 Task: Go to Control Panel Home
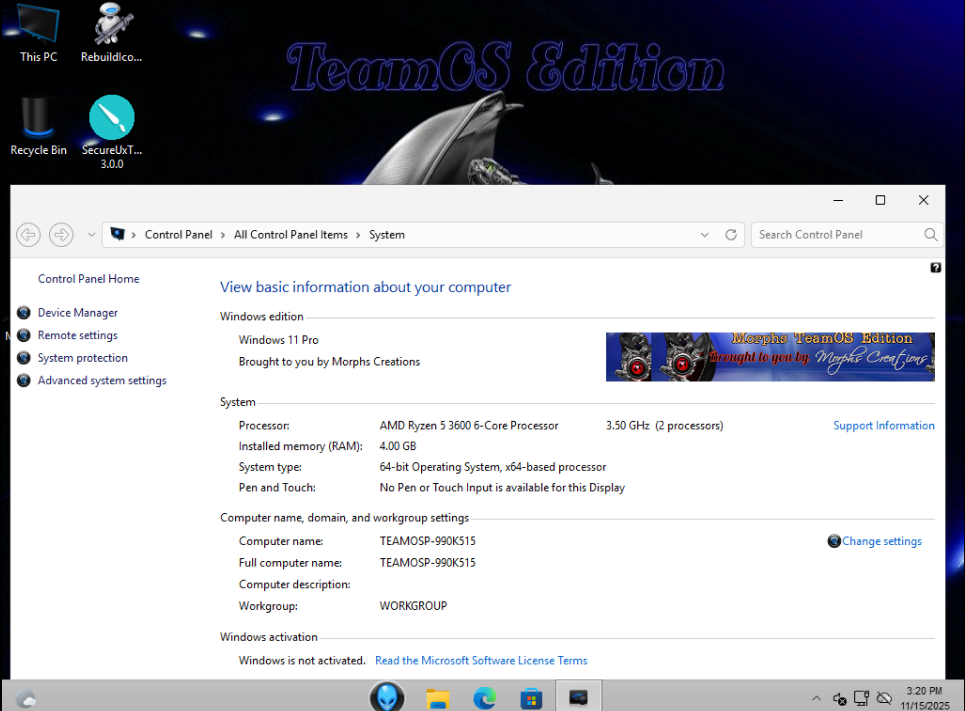click(x=88, y=279)
